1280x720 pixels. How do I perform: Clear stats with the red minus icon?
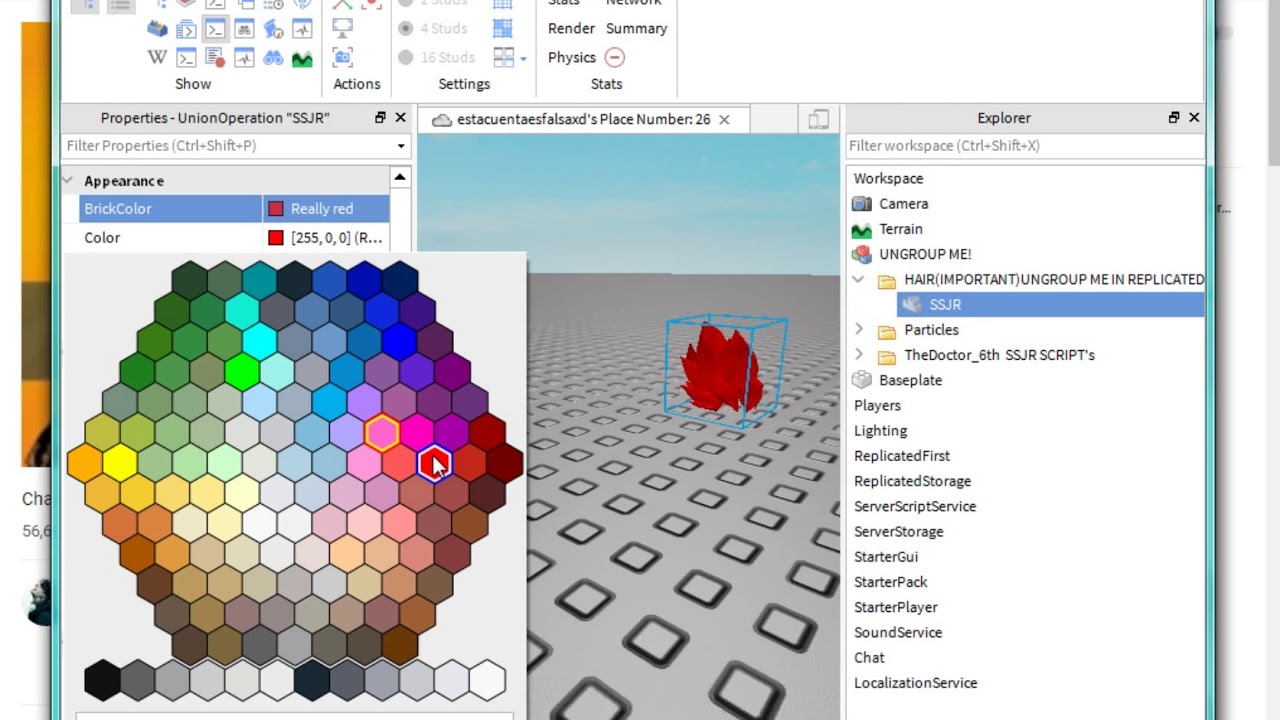tap(615, 57)
